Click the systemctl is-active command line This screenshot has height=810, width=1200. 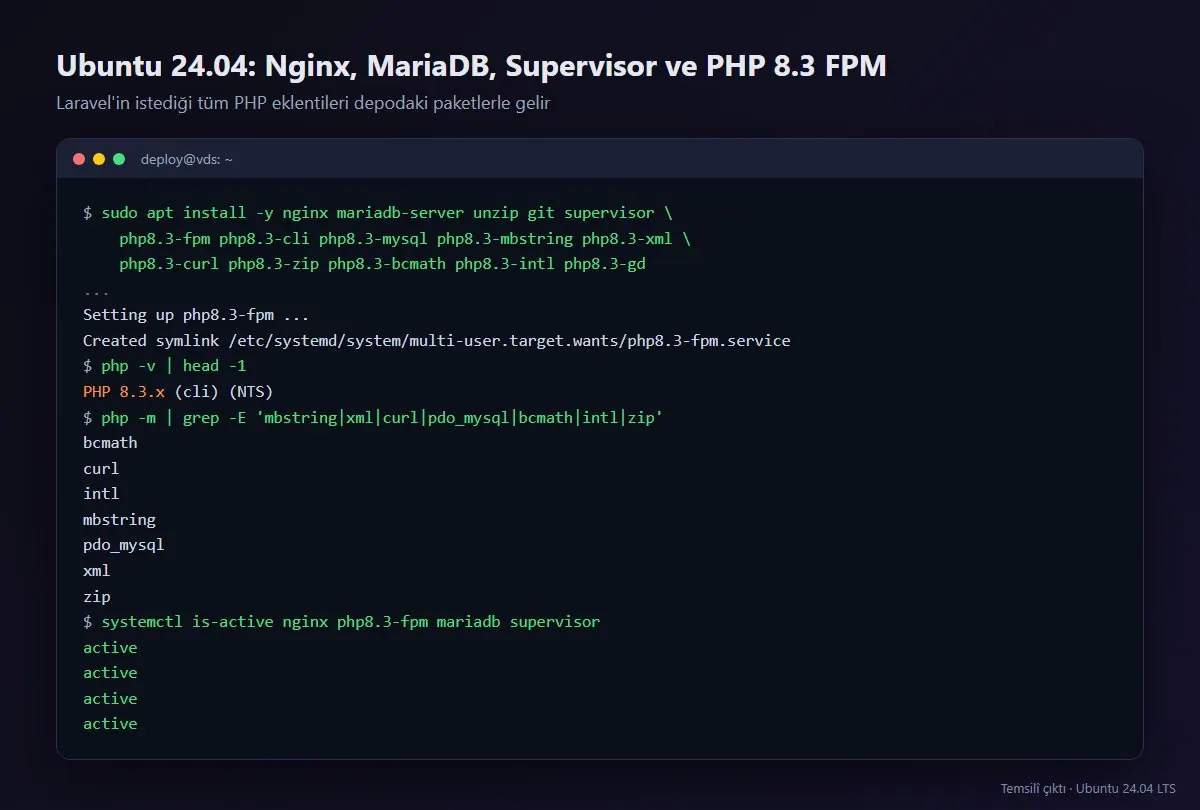click(342, 622)
